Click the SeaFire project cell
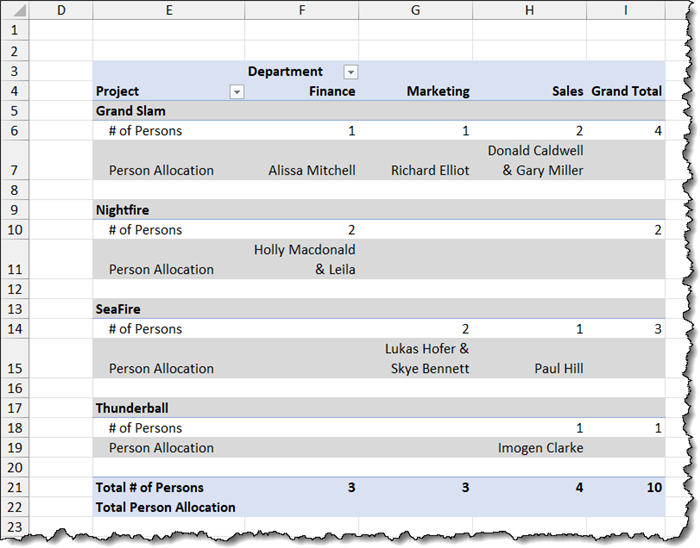This screenshot has height=548, width=700. click(121, 309)
